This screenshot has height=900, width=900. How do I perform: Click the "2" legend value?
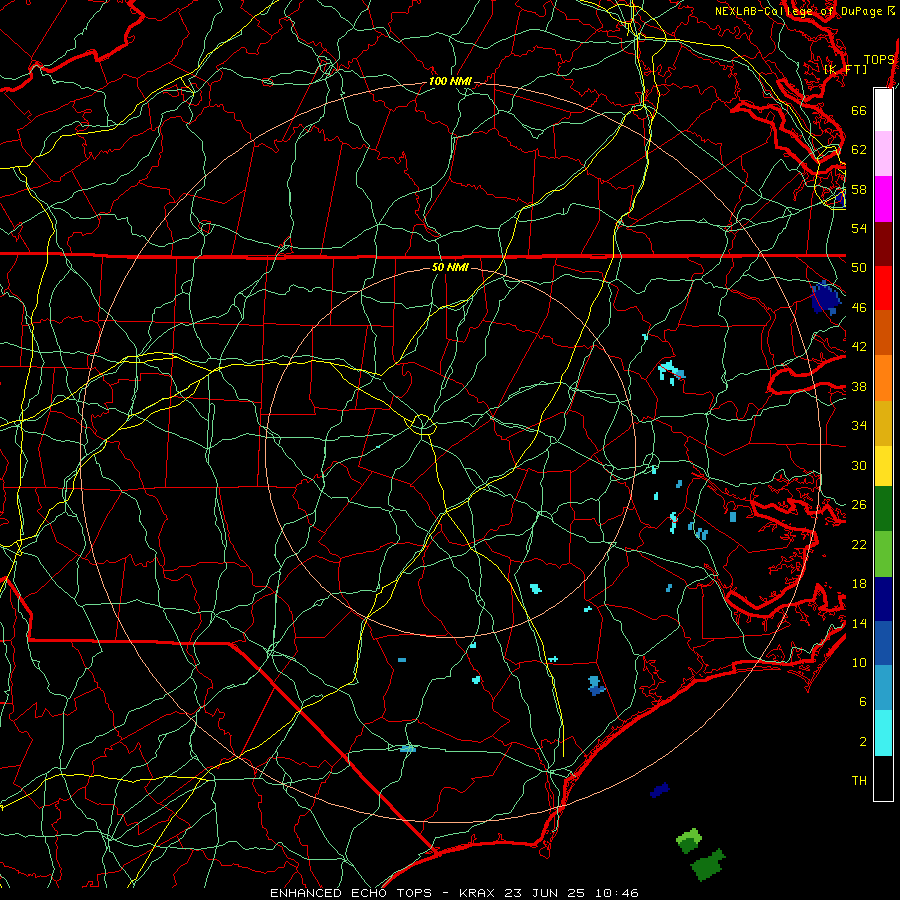coord(863,742)
